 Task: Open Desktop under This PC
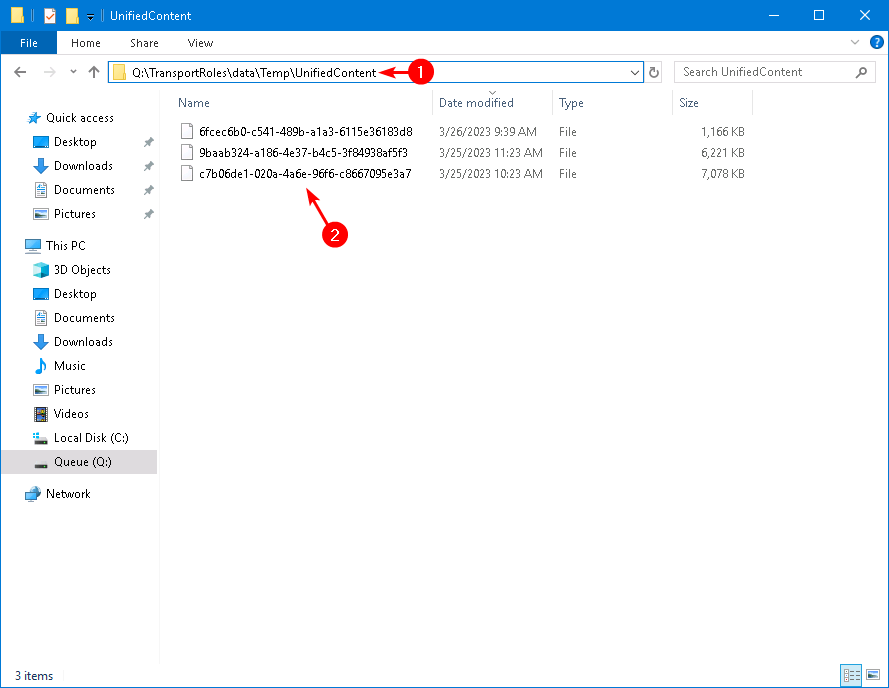pos(75,294)
